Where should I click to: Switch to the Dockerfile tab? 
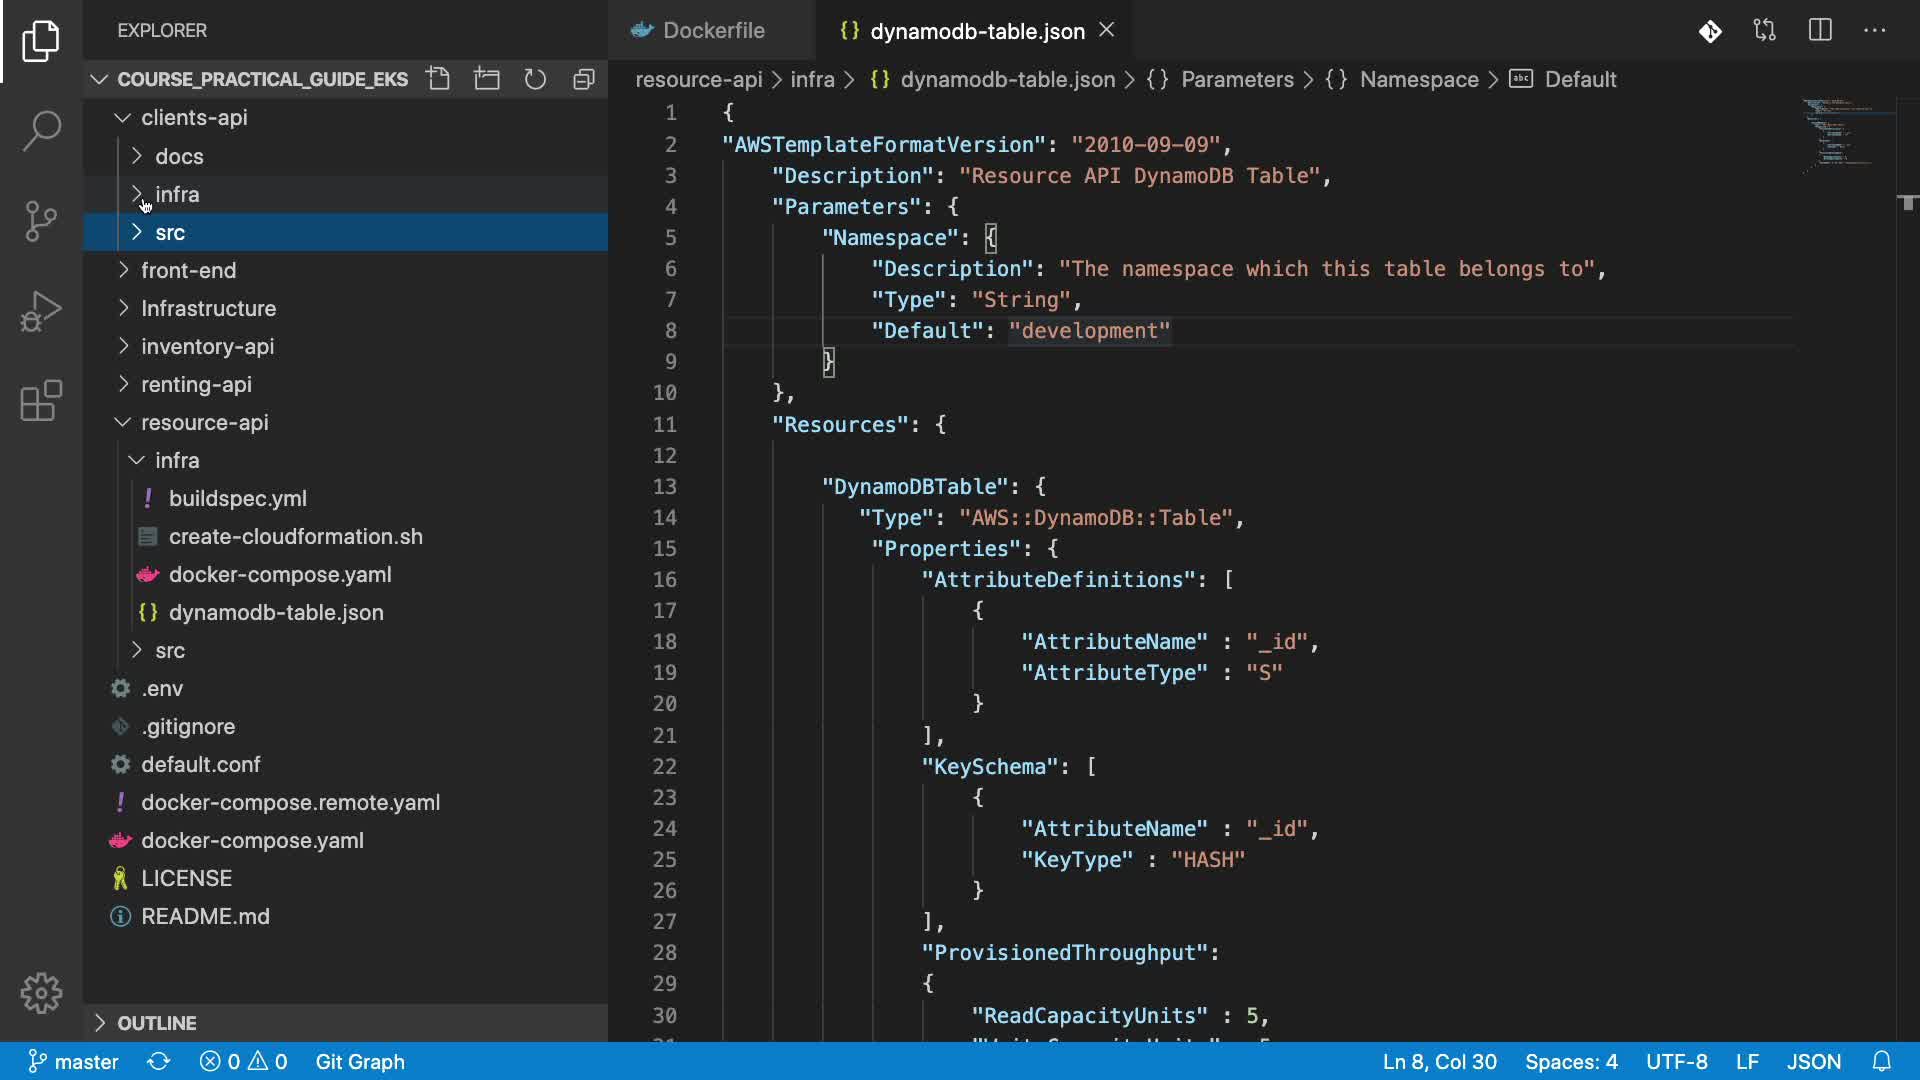pos(713,30)
